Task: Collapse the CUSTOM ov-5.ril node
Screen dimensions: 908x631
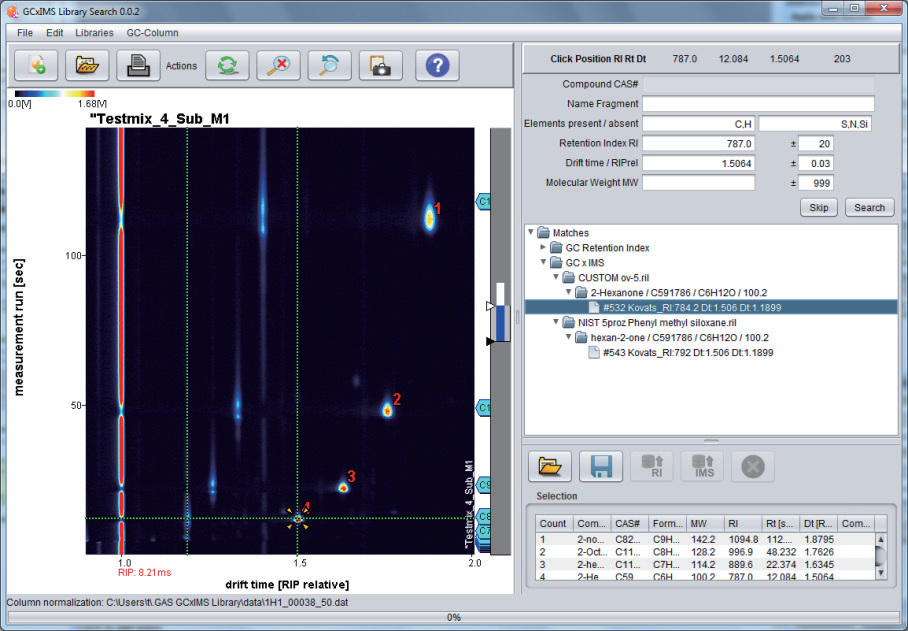Action: click(555, 277)
